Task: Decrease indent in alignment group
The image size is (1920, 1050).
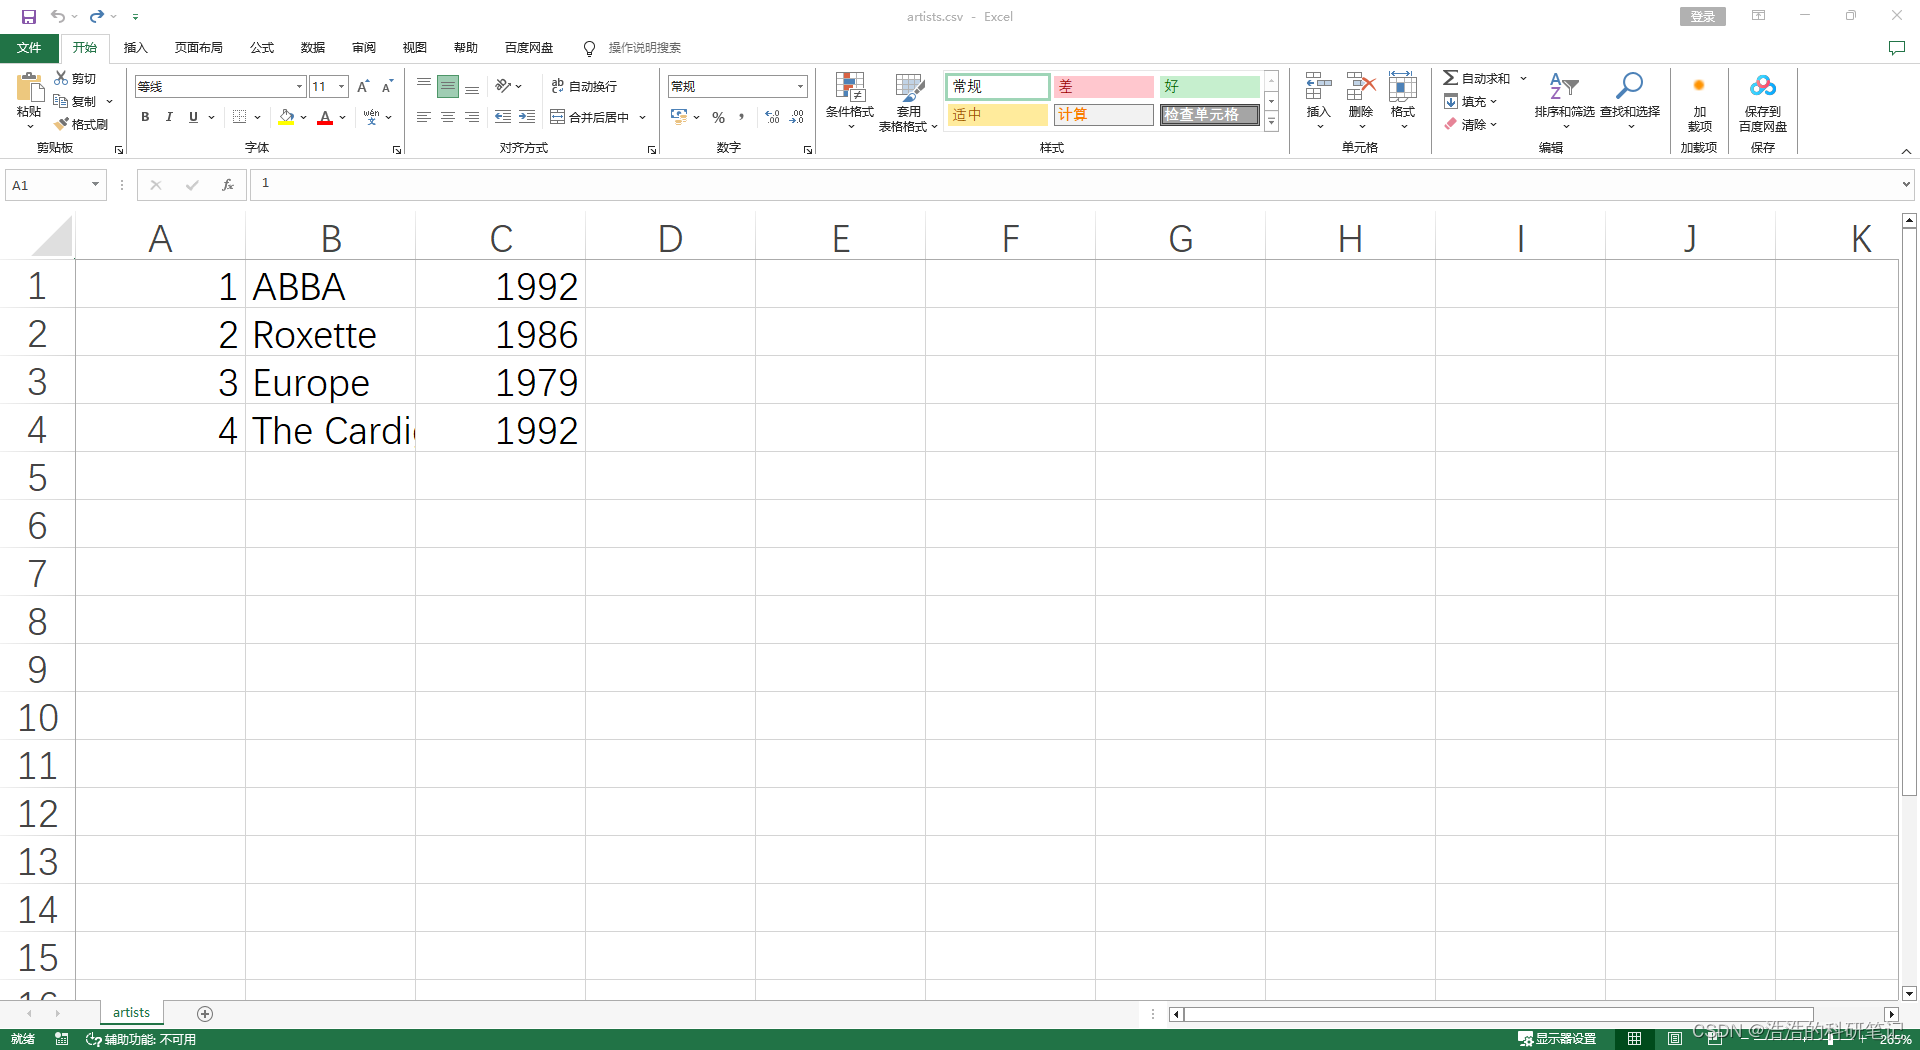Action: click(503, 117)
